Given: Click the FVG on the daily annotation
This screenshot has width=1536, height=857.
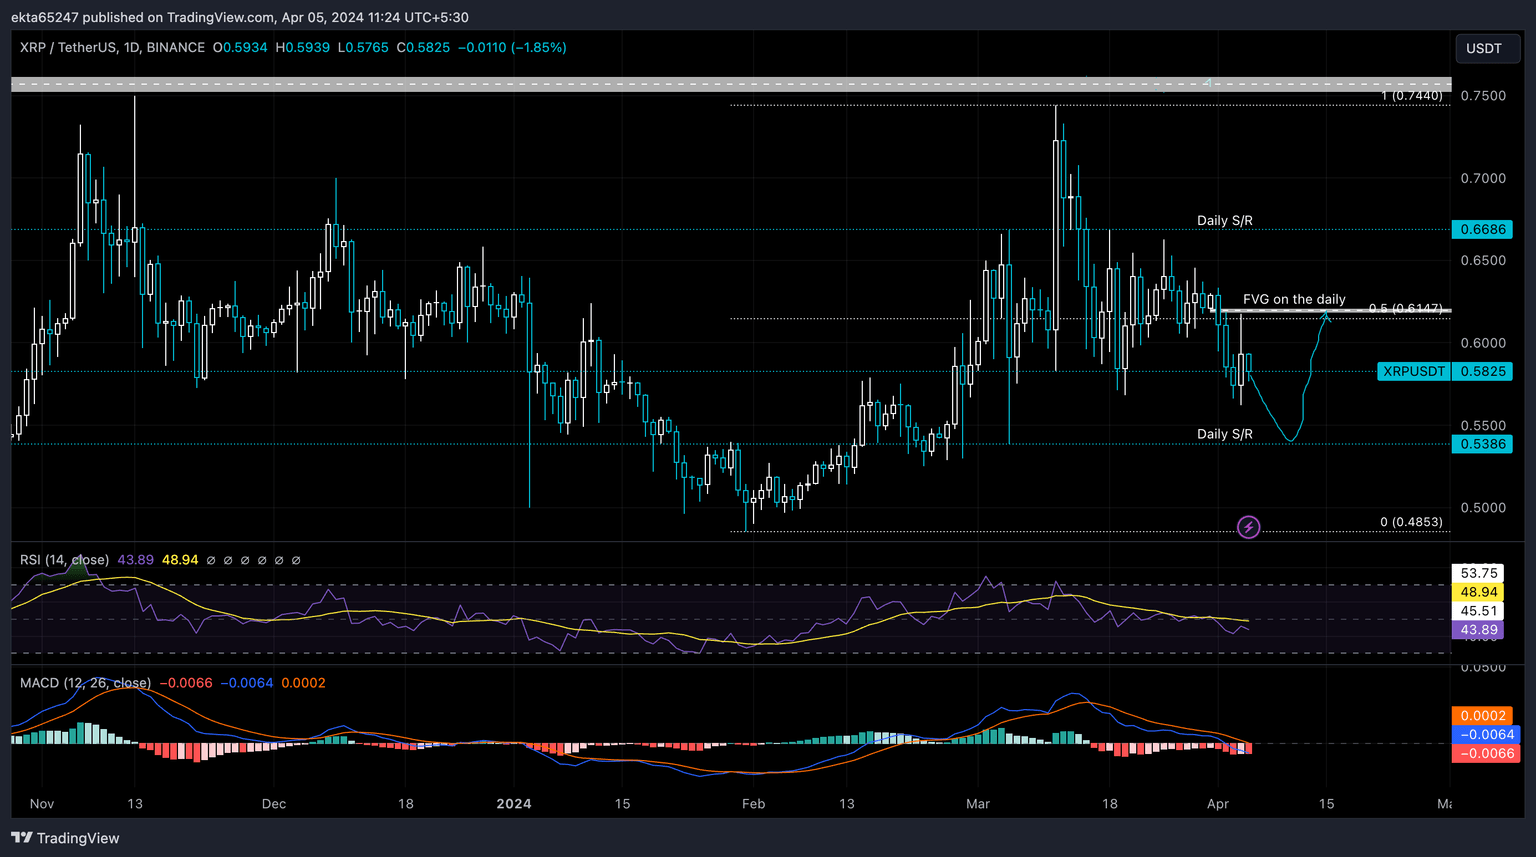Looking at the screenshot, I should pyautogui.click(x=1294, y=298).
